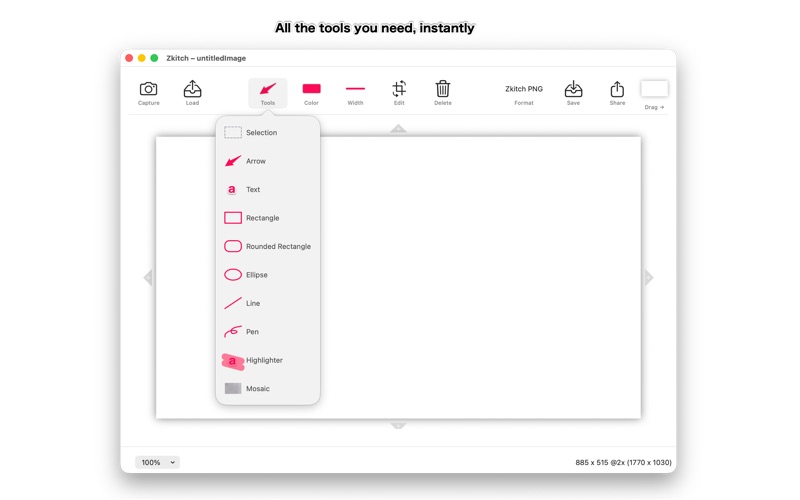Open the 100% zoom dropdown
Screen dimensions: 800x500
(157, 462)
